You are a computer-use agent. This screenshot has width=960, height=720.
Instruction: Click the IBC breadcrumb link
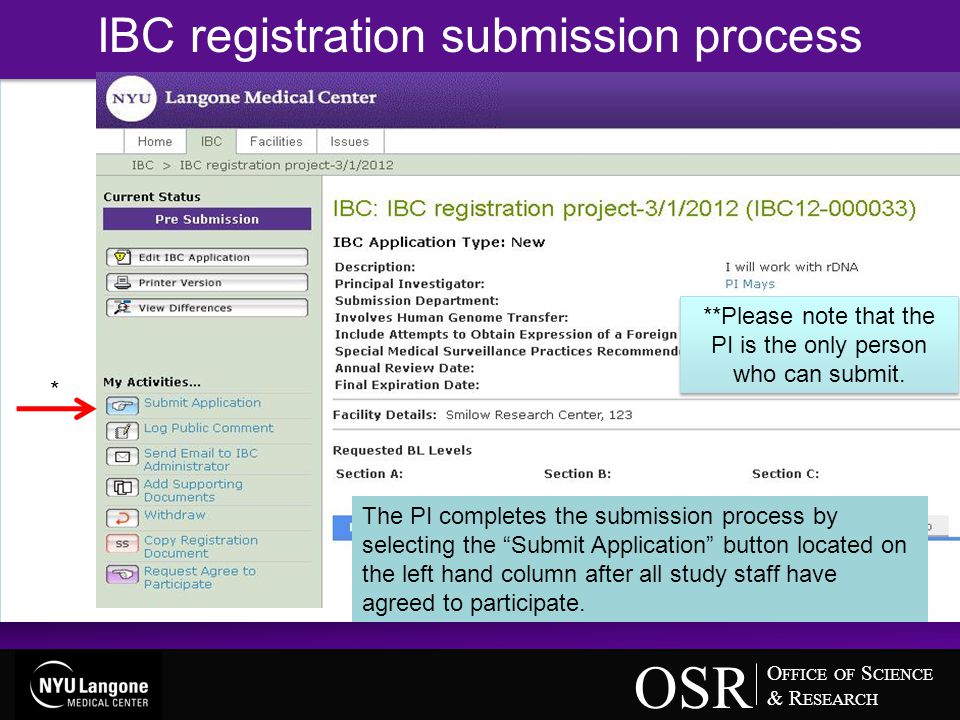click(143, 165)
